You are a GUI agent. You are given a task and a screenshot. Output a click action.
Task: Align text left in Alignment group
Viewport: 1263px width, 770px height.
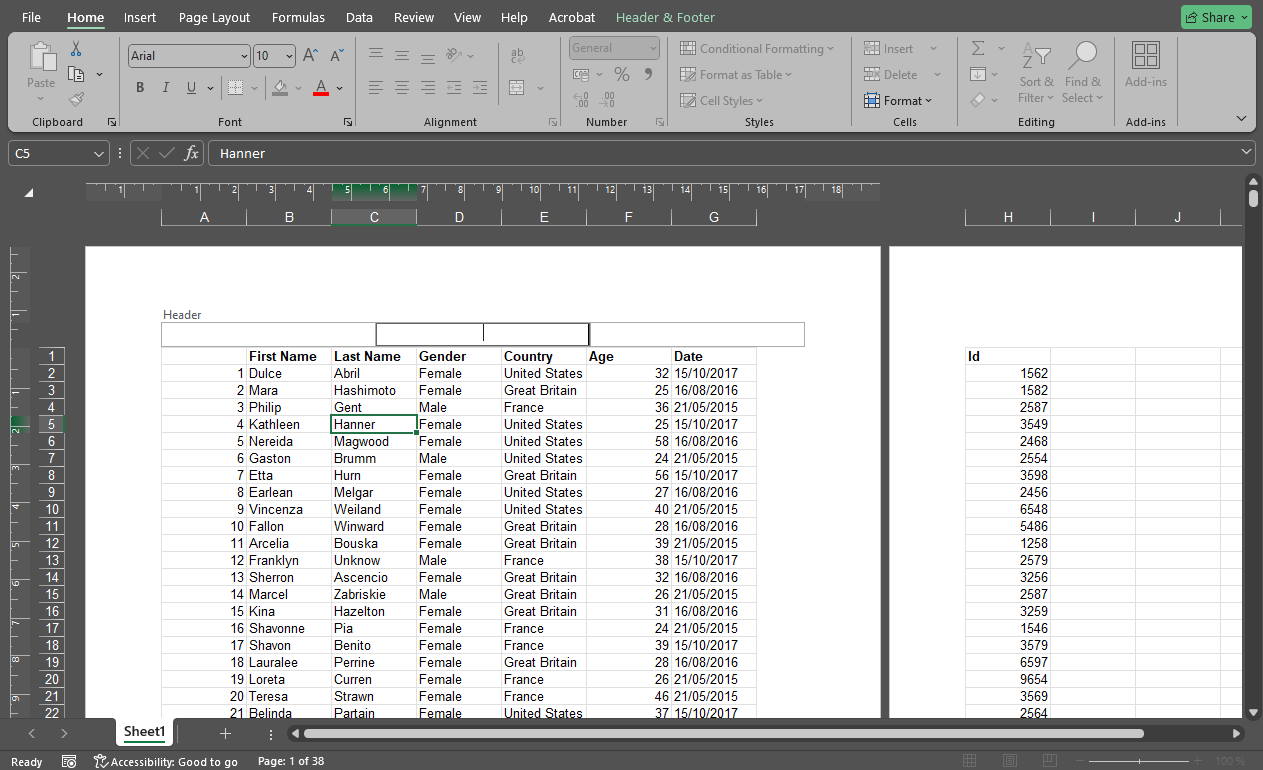point(376,88)
